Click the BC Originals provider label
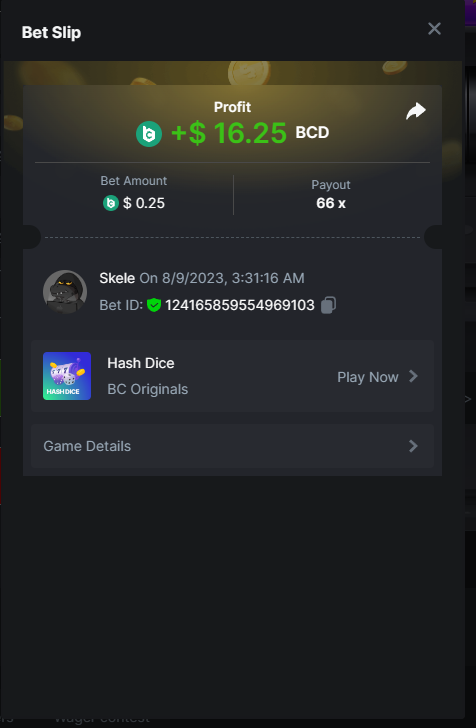The image size is (476, 728). [x=148, y=389]
